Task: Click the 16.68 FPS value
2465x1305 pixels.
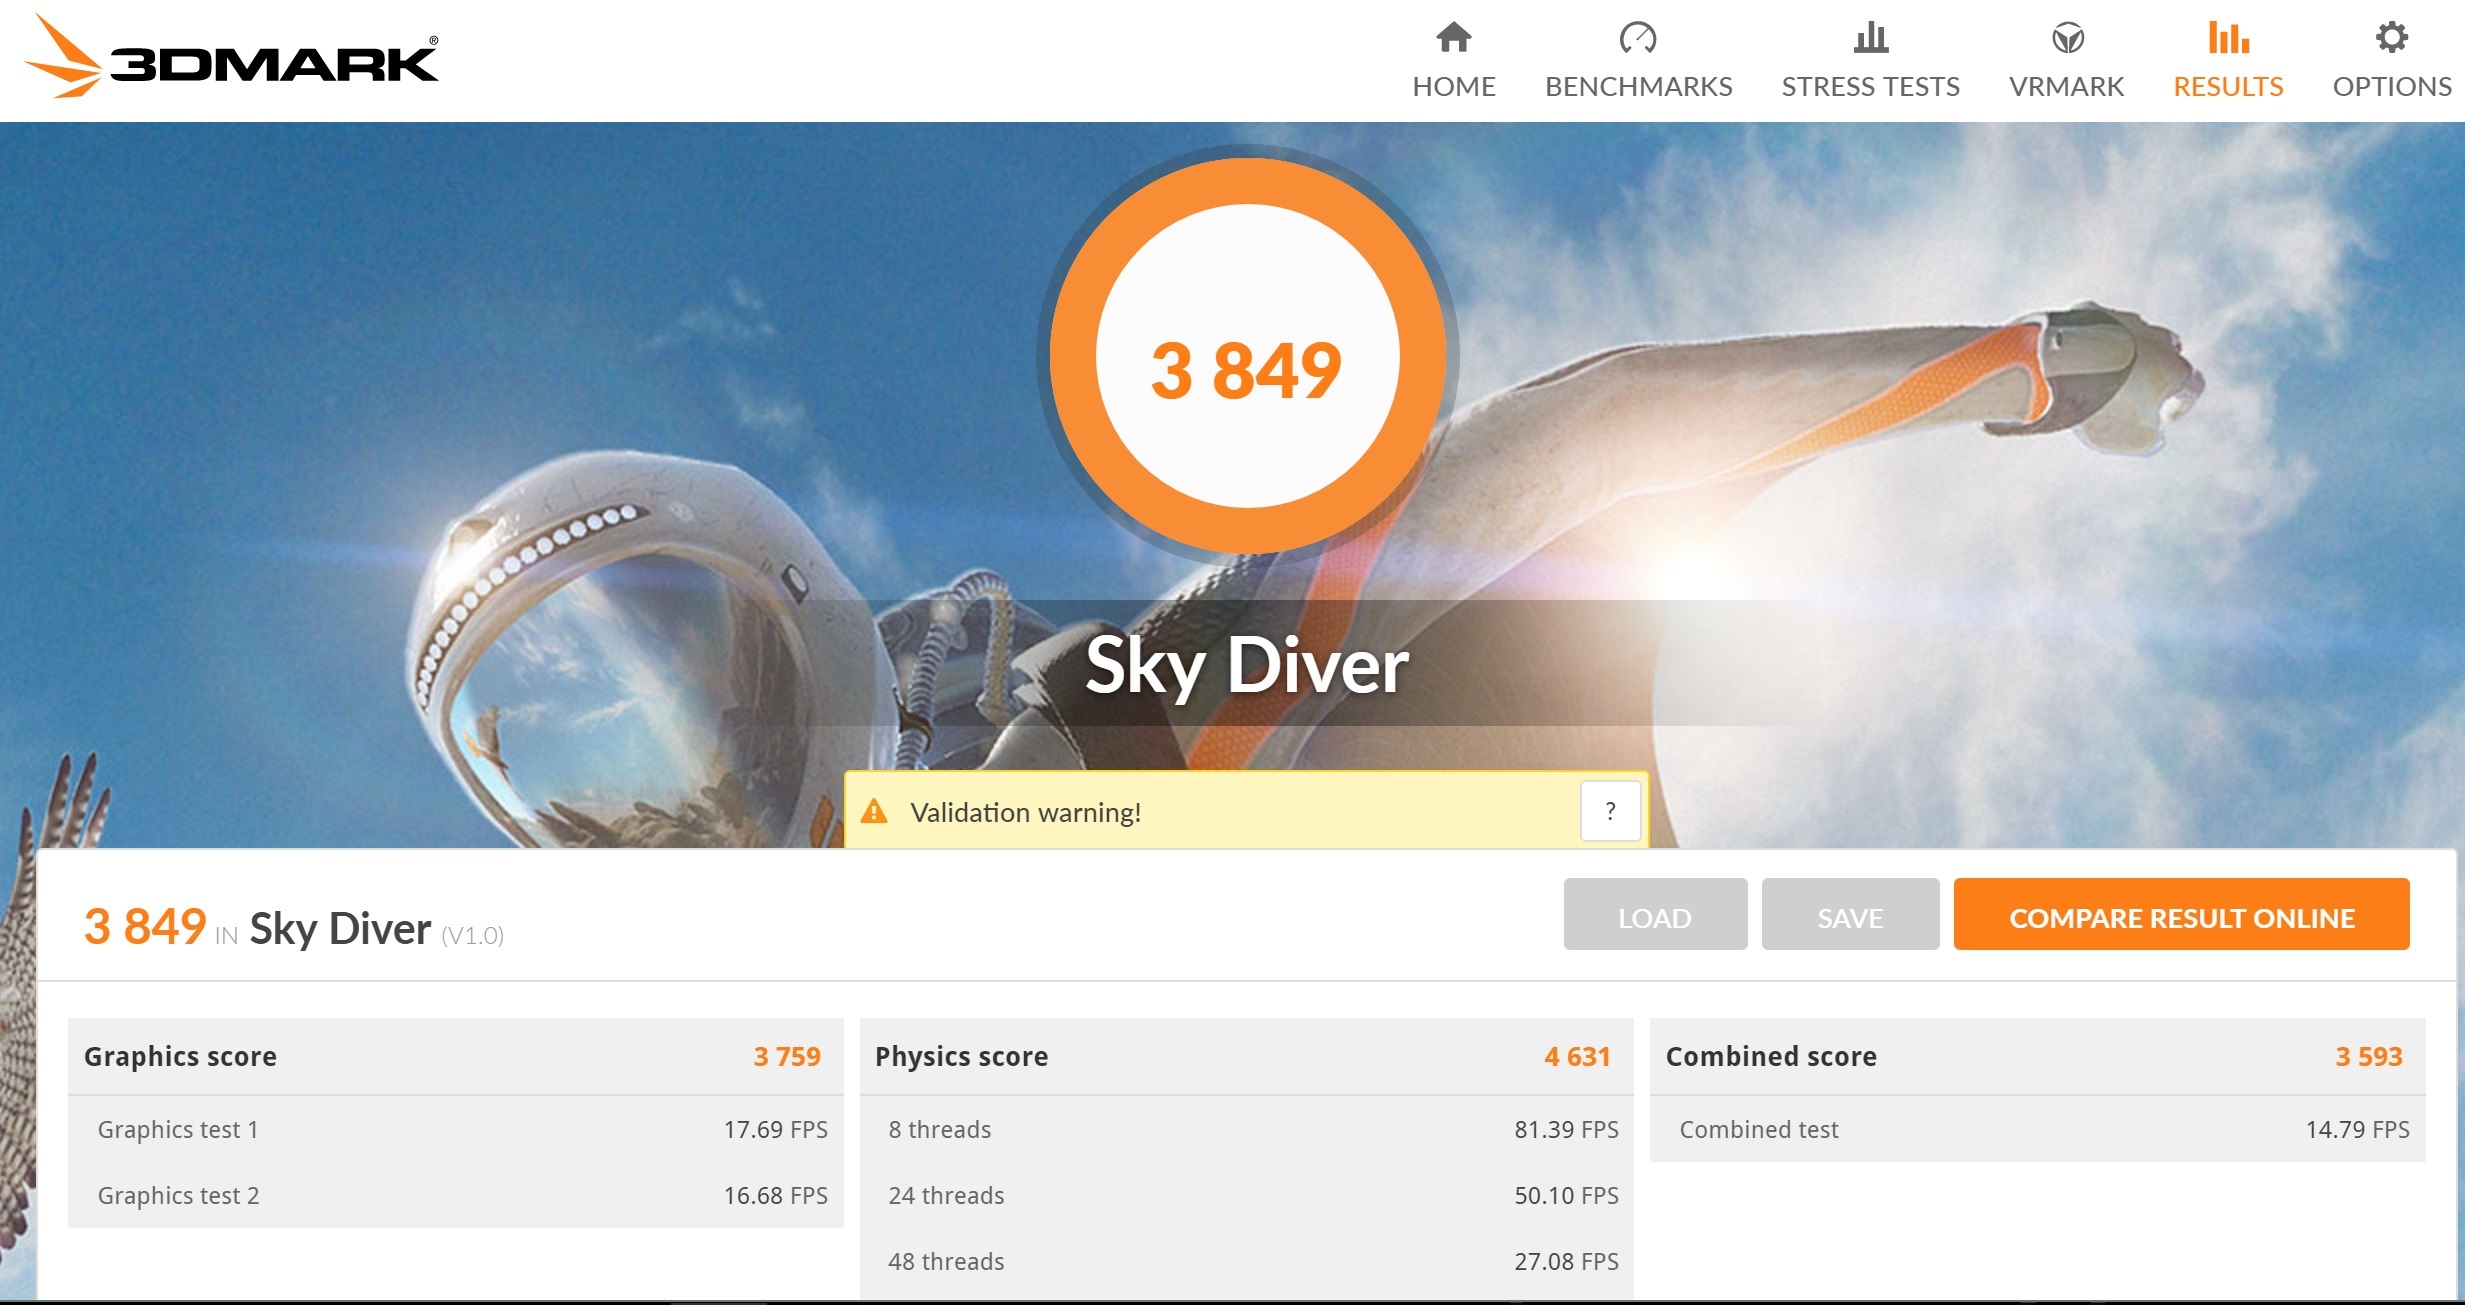Action: 776,1195
